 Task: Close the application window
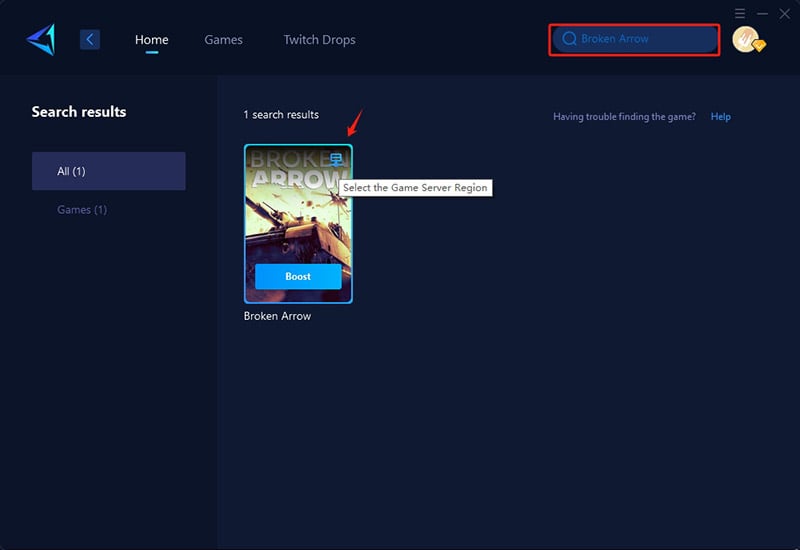[x=785, y=14]
